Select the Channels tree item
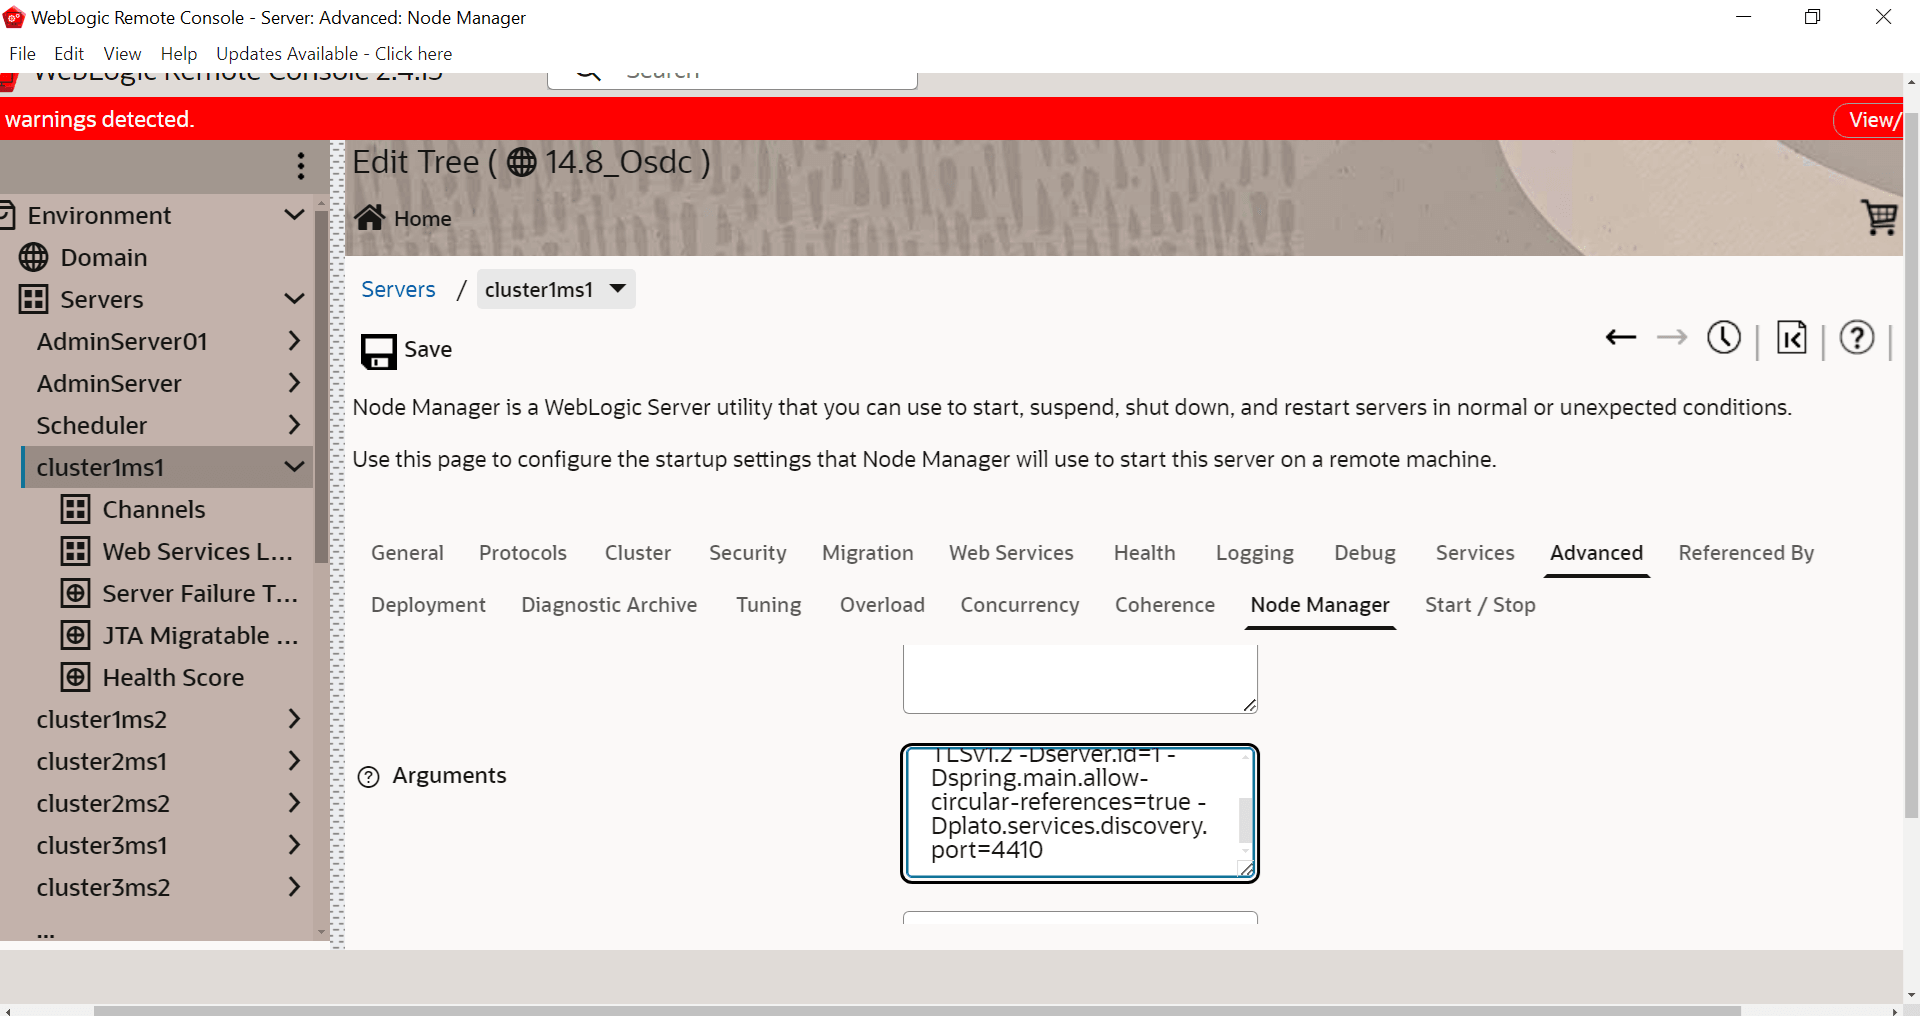This screenshot has width=1920, height=1016. (154, 509)
